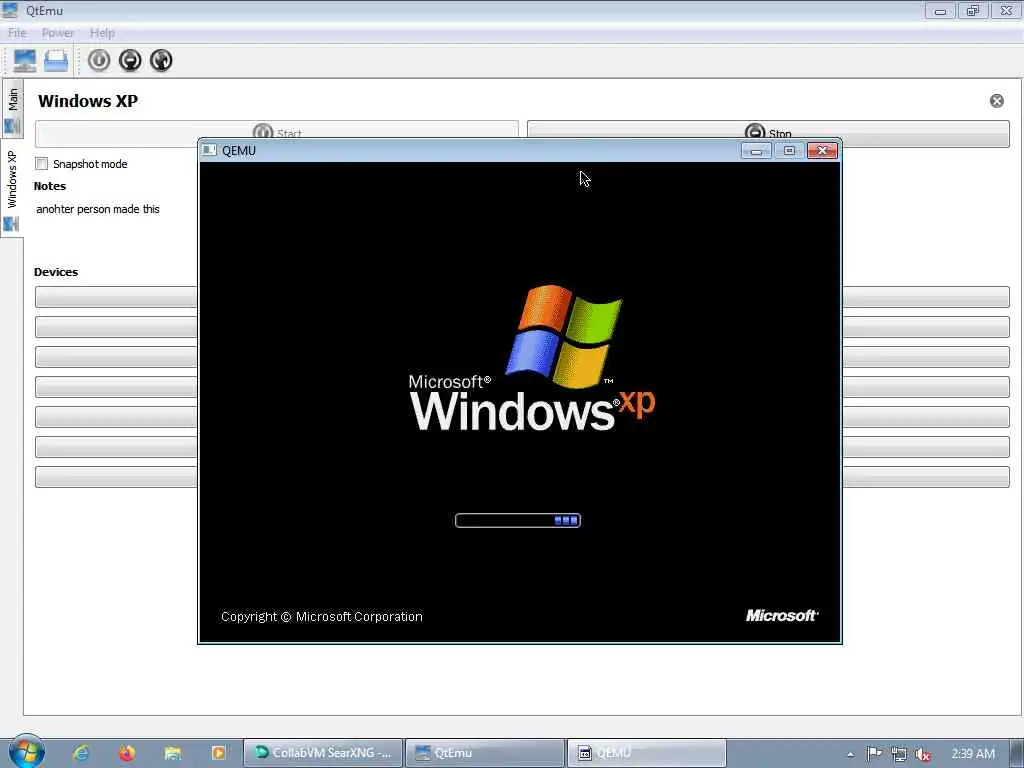The width and height of the screenshot is (1024, 768).
Task: Click the network tray icon
Action: (x=899, y=754)
